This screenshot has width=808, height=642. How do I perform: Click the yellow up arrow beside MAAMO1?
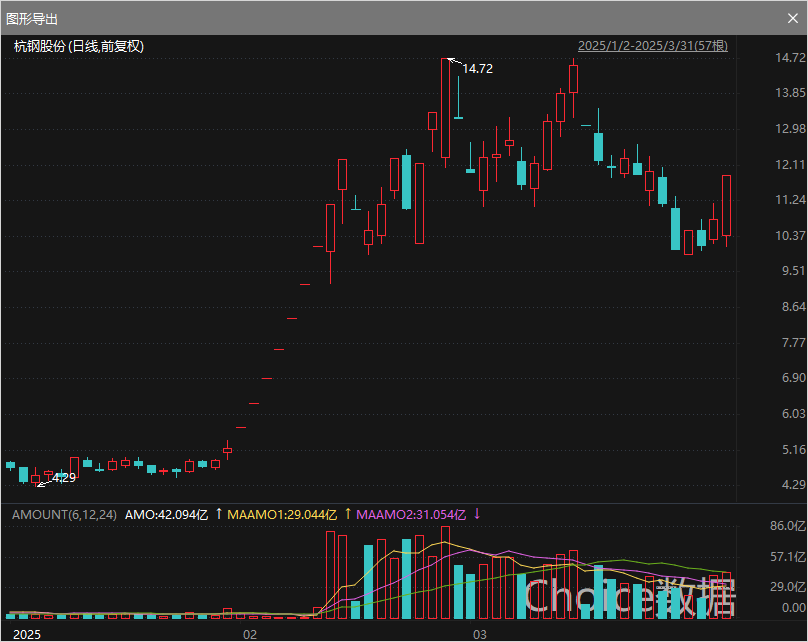pyautogui.click(x=348, y=514)
